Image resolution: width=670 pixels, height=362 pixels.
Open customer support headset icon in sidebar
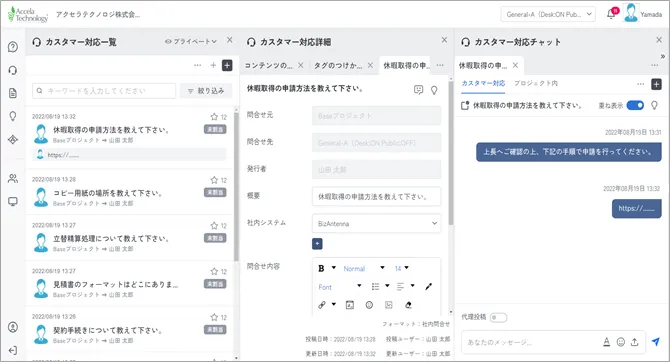(x=13, y=70)
